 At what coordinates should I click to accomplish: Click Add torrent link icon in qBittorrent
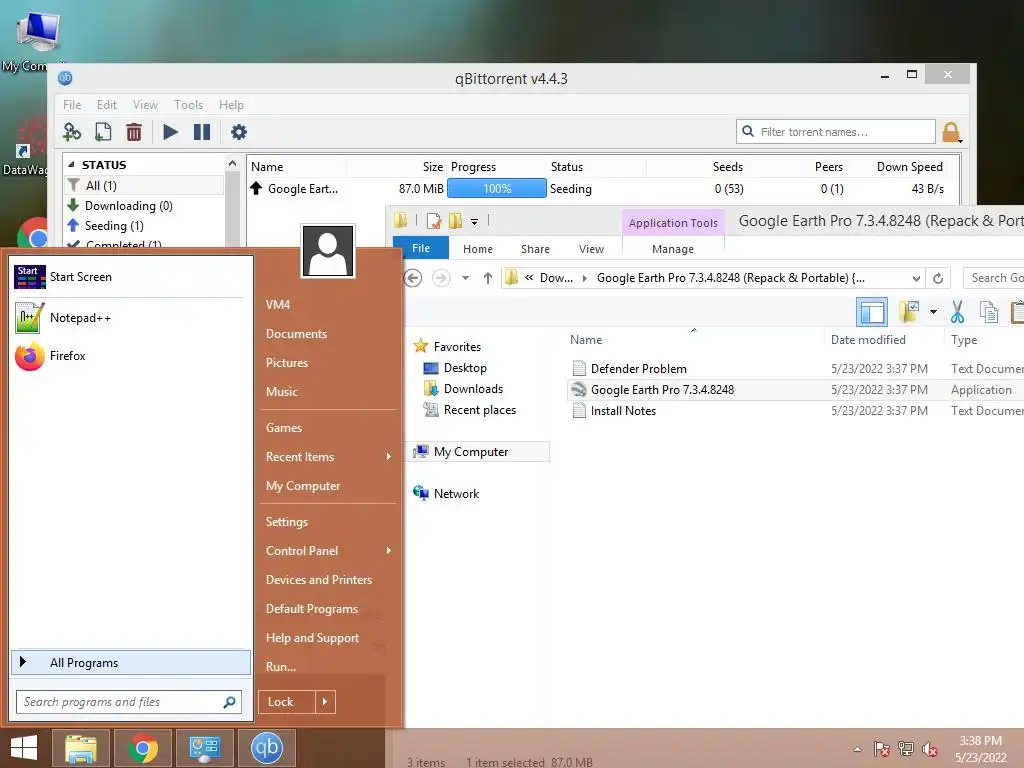click(72, 132)
